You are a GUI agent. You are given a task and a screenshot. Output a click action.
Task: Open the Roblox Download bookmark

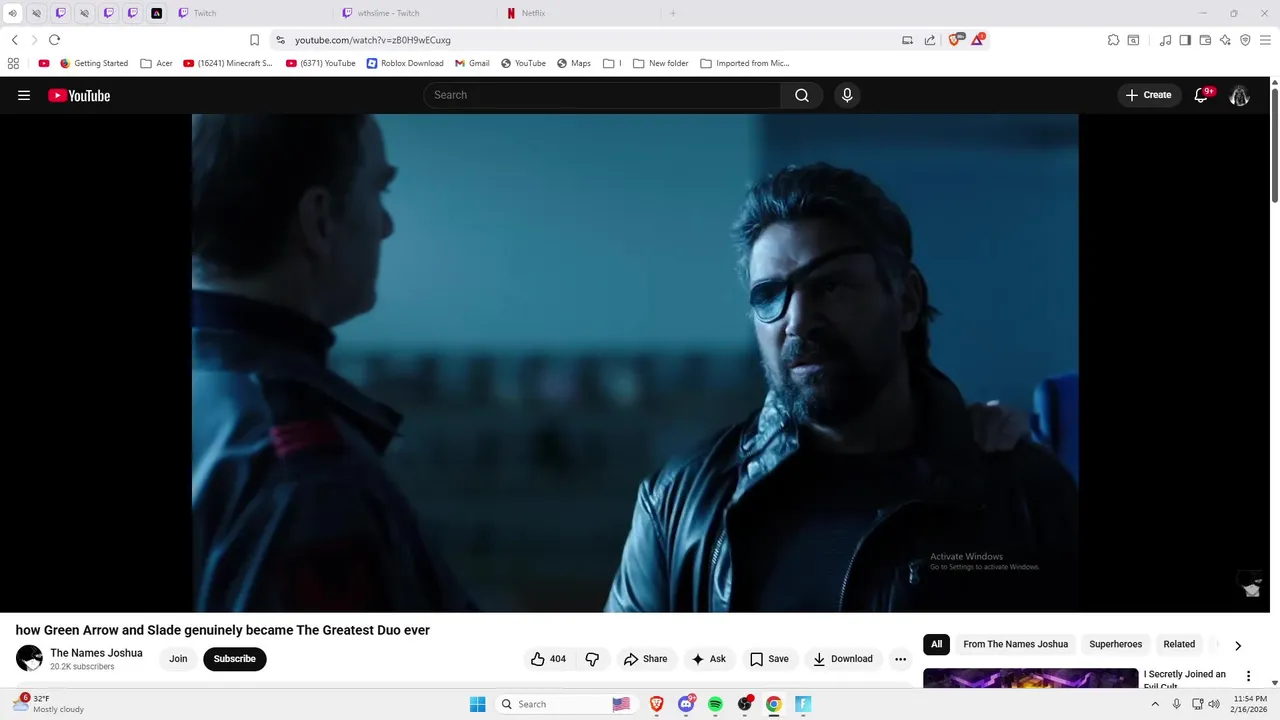[x=405, y=63]
